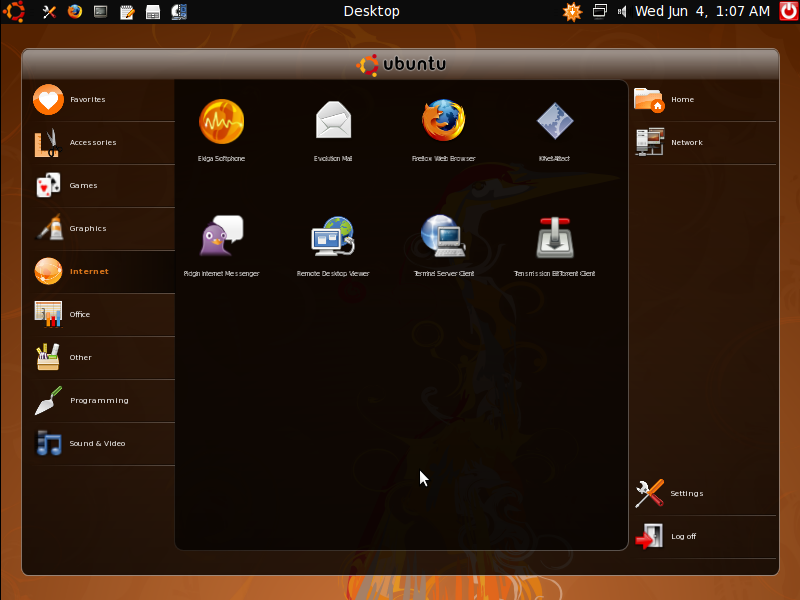Launch Ekiga Softphone
This screenshot has height=600, width=800.
221,130
